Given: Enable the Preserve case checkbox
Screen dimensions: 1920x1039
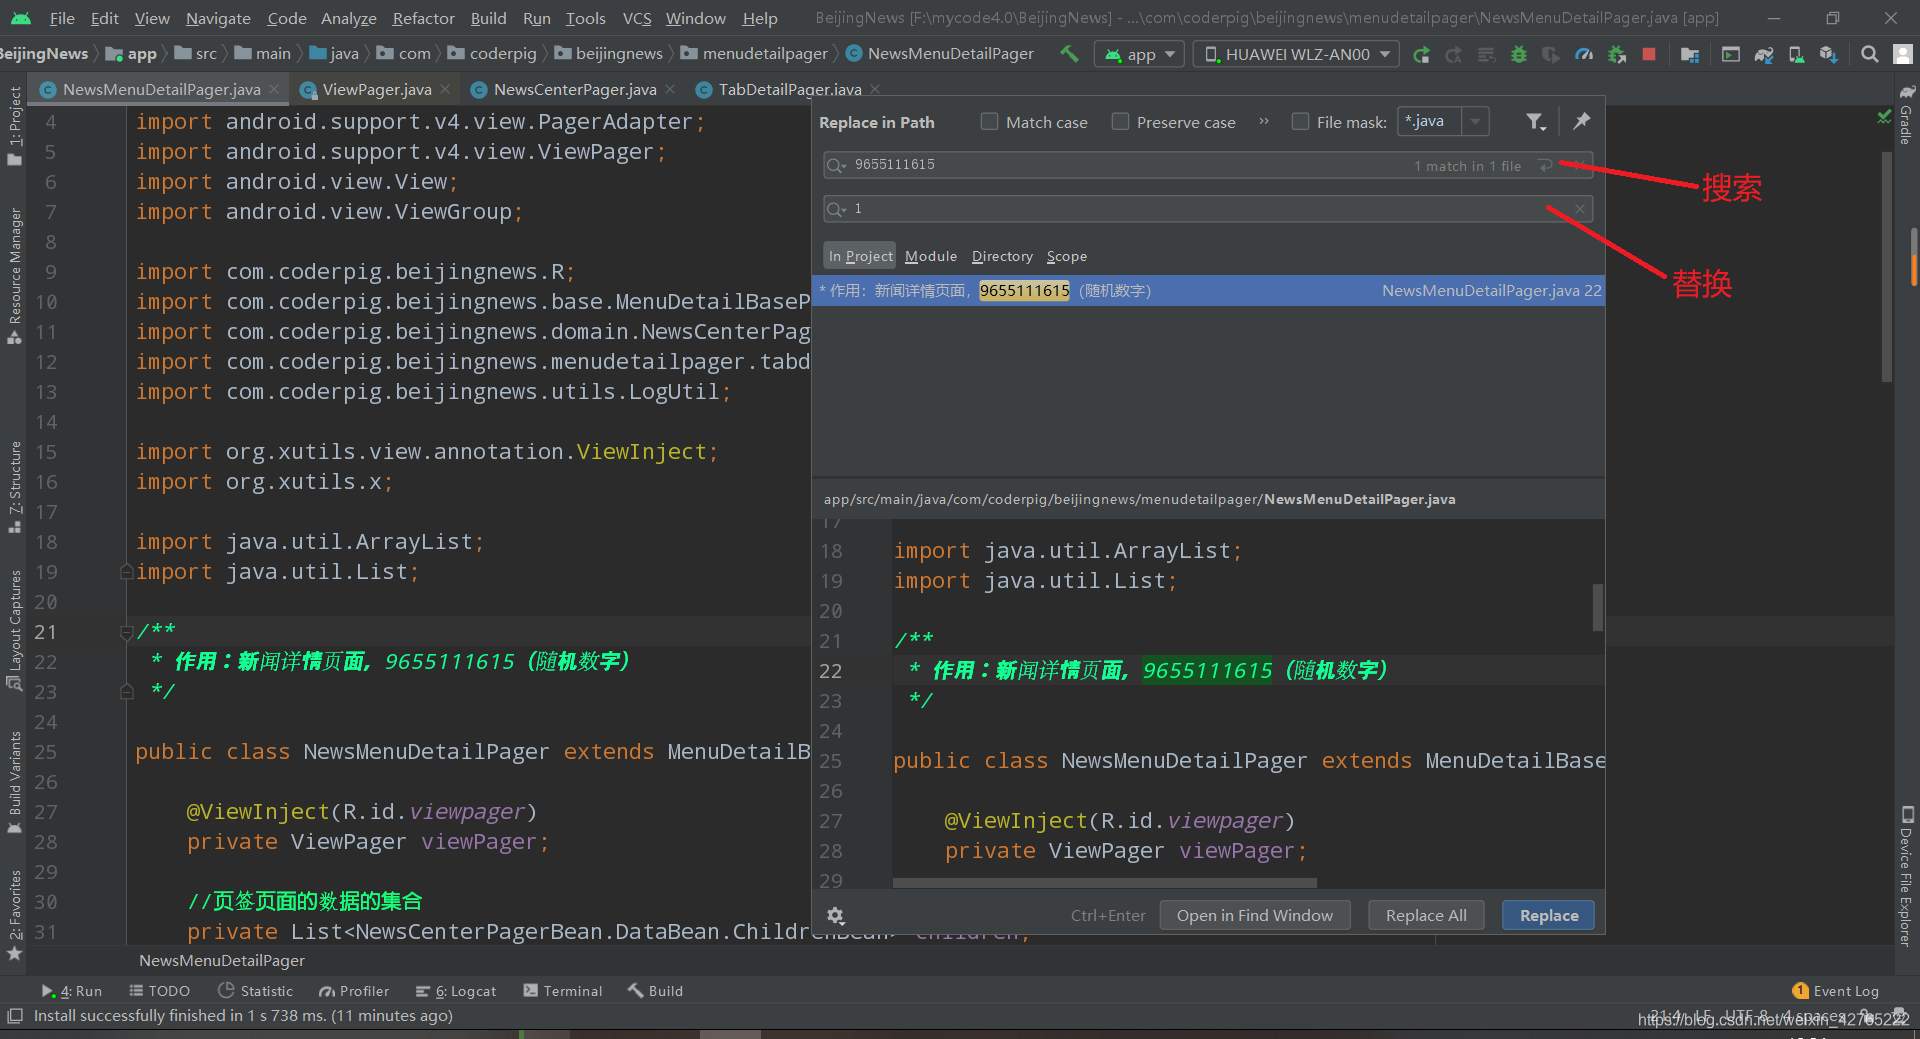Looking at the screenshot, I should [1120, 122].
